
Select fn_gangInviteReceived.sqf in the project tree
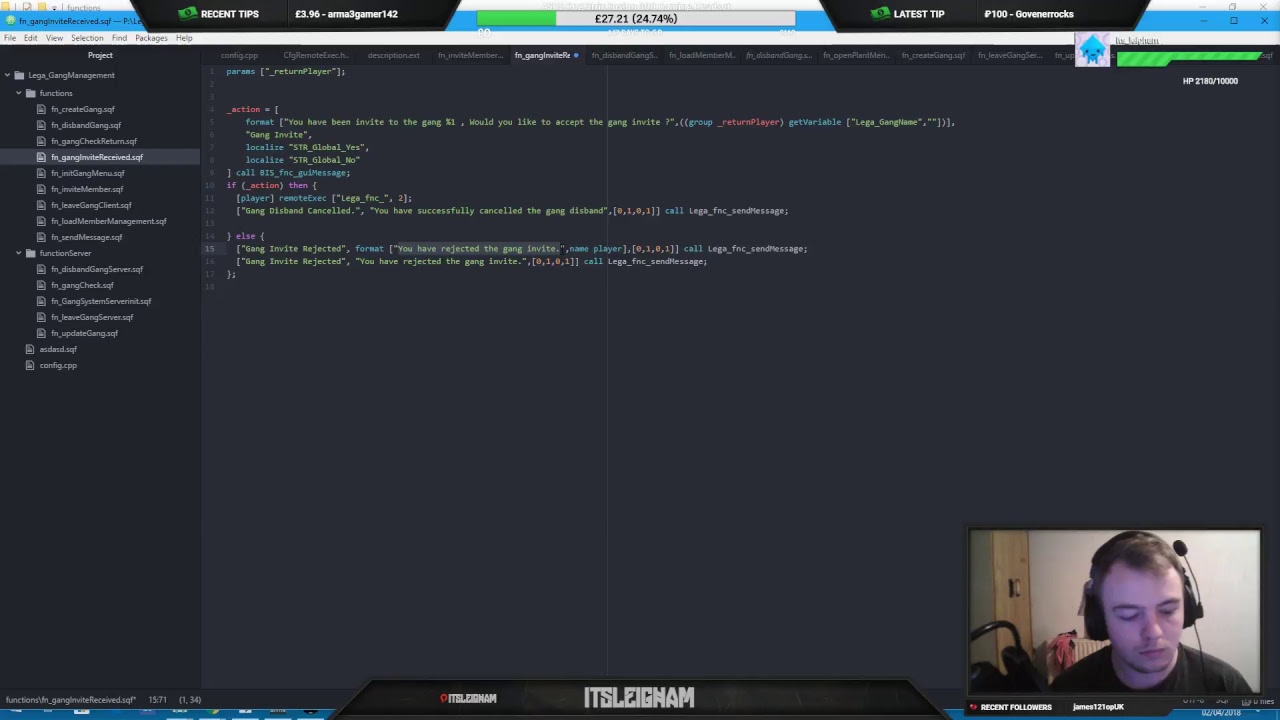coord(97,157)
